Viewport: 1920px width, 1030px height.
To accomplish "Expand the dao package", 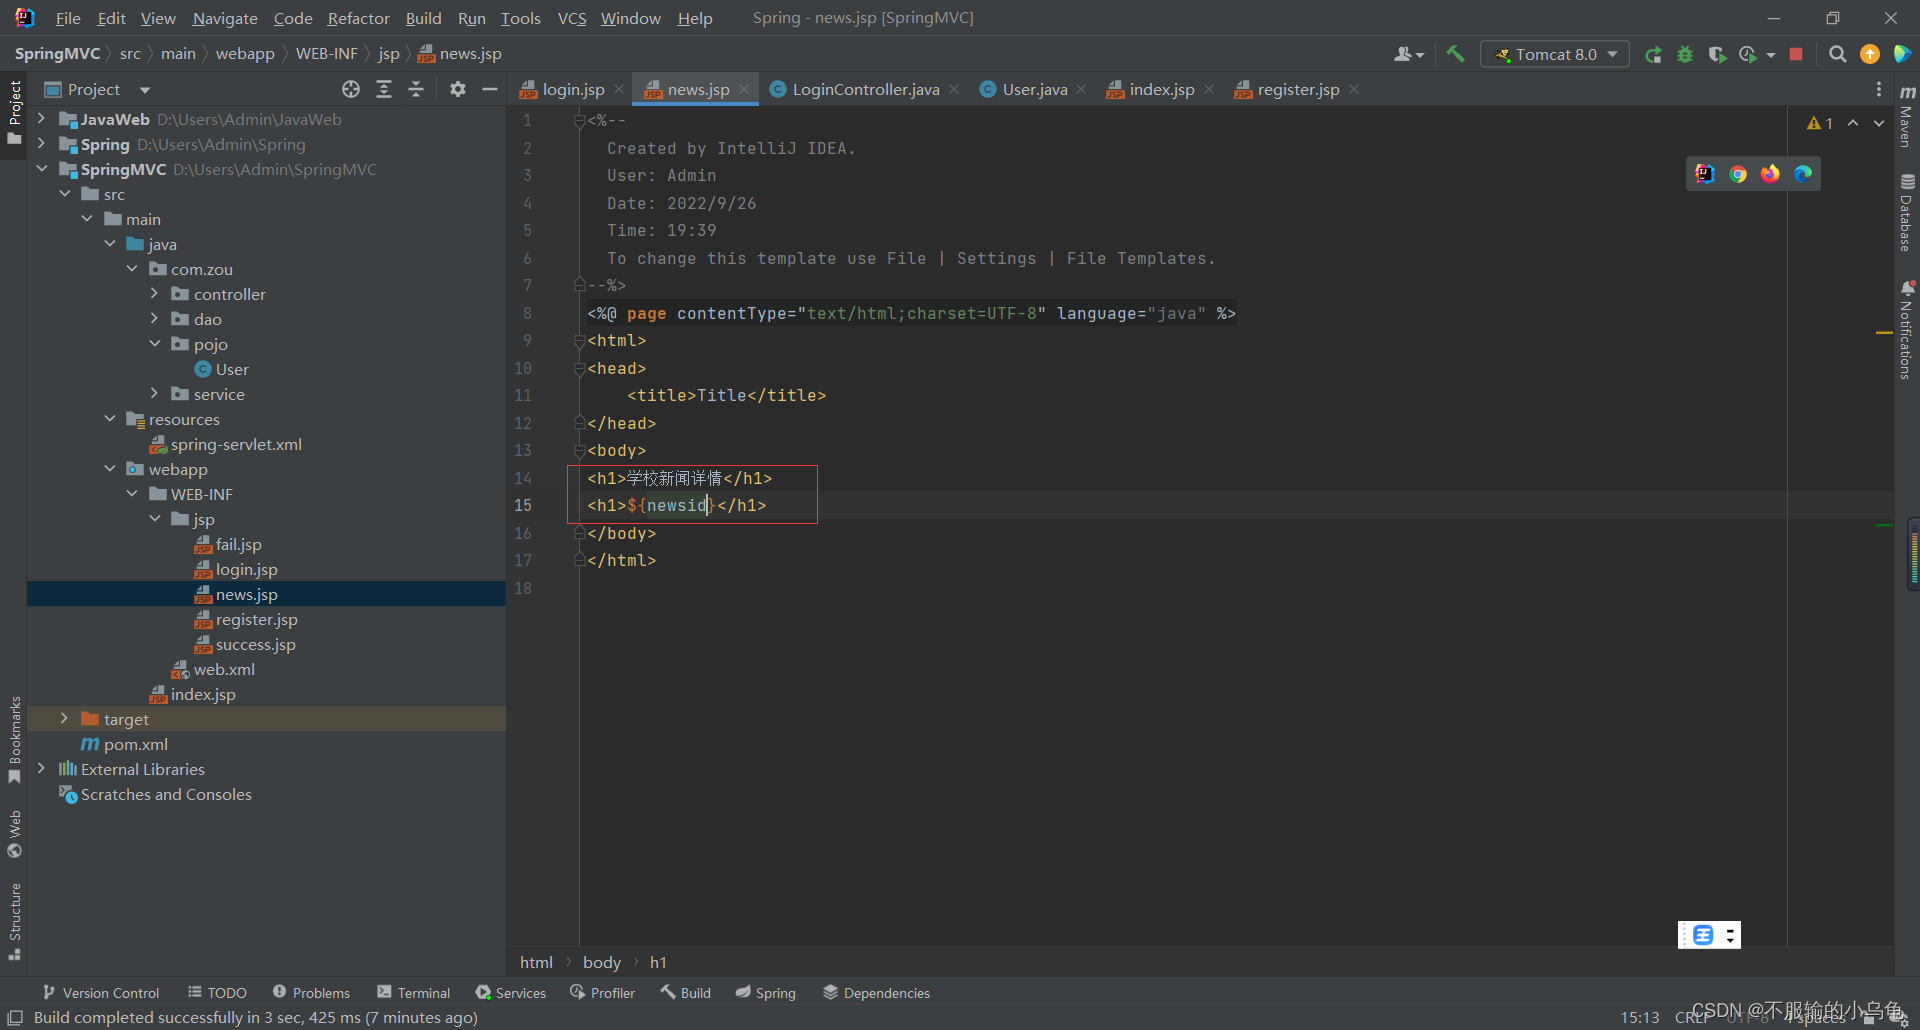I will (154, 319).
